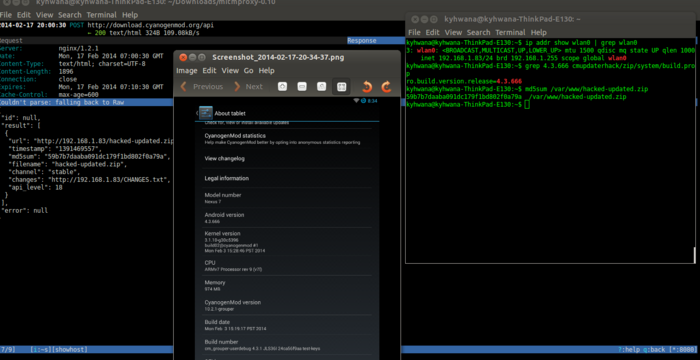700x360 pixels.
Task: Open Help menu of mitmproxy terminal window
Action: (x=130, y=15)
